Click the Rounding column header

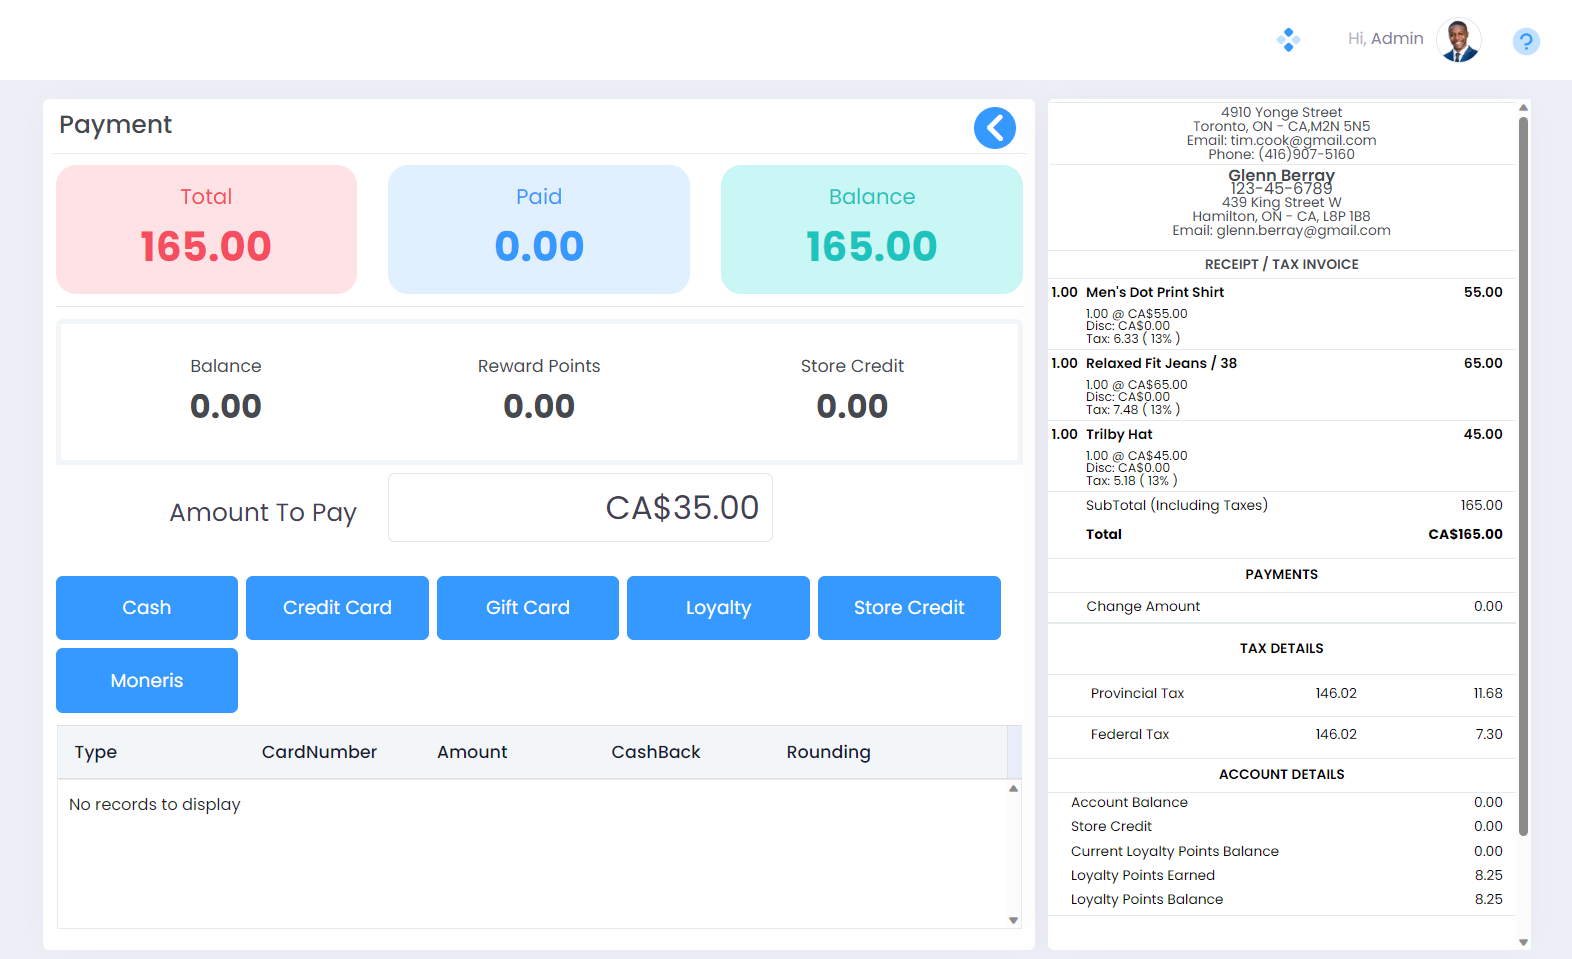pyautogui.click(x=828, y=752)
